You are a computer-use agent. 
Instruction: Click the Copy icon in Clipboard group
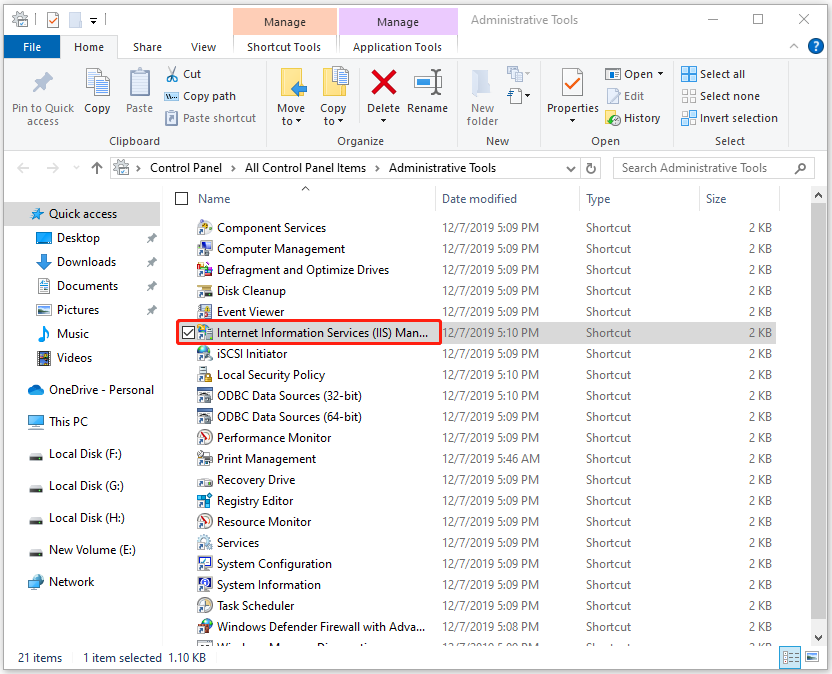tap(97, 82)
